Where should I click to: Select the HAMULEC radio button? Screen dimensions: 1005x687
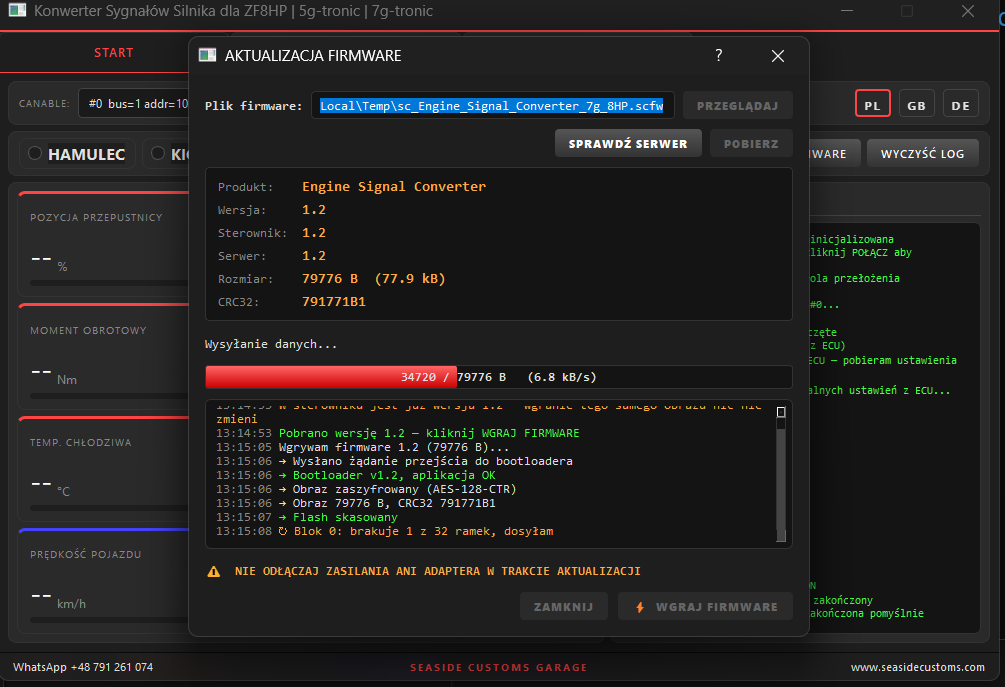pyautogui.click(x=35, y=153)
